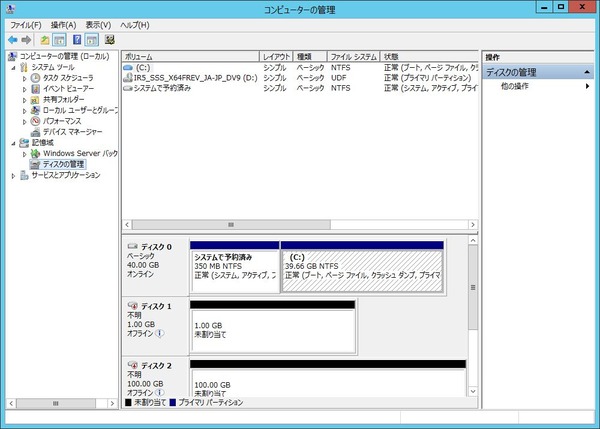This screenshot has height=429, width=600.
Task: Click the Storage (記憶域) node icon
Action: (24, 143)
